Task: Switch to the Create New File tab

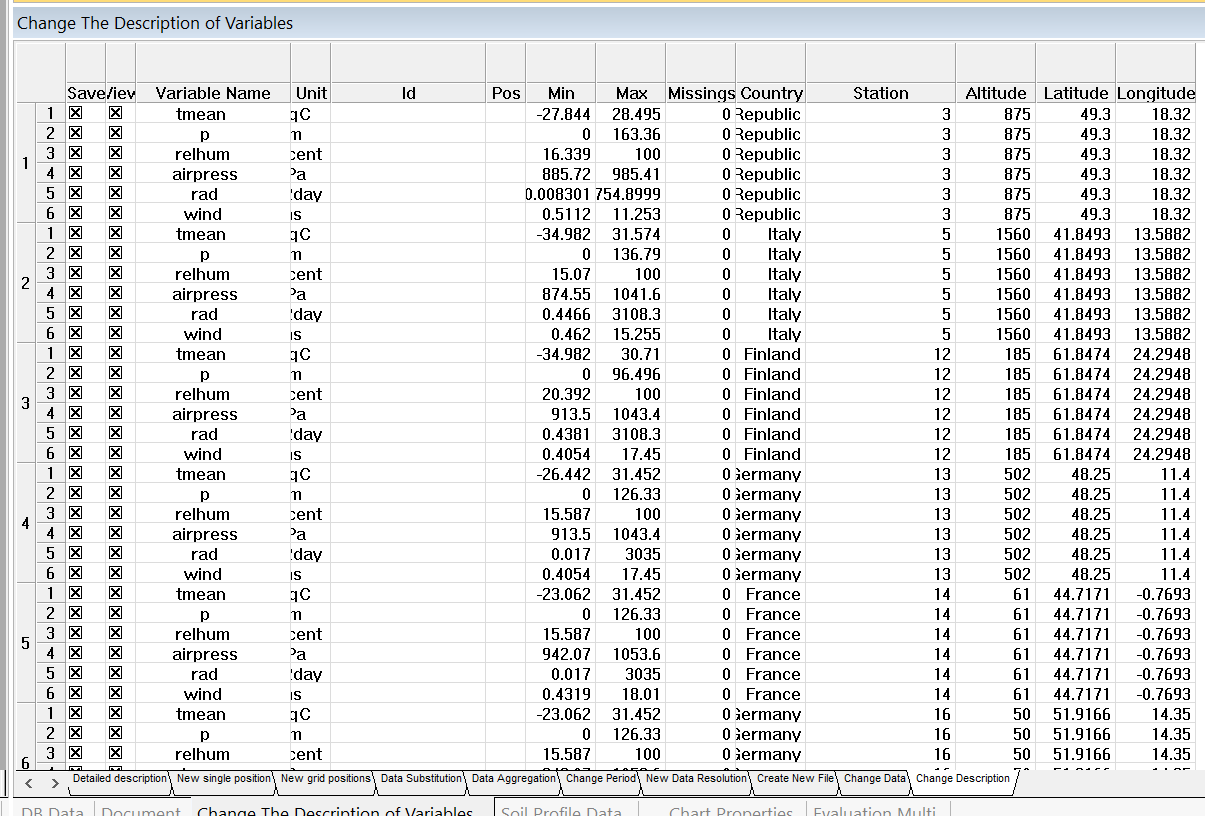Action: point(796,778)
